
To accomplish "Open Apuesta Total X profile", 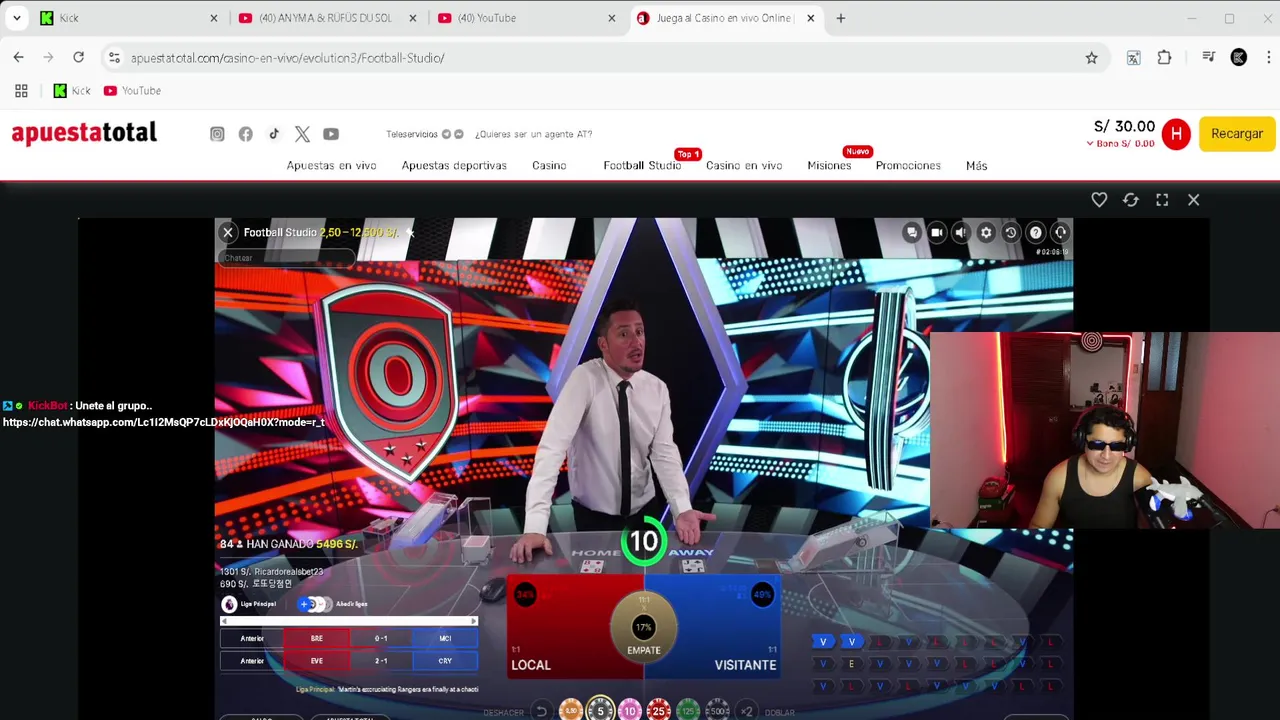I will click(x=302, y=134).
